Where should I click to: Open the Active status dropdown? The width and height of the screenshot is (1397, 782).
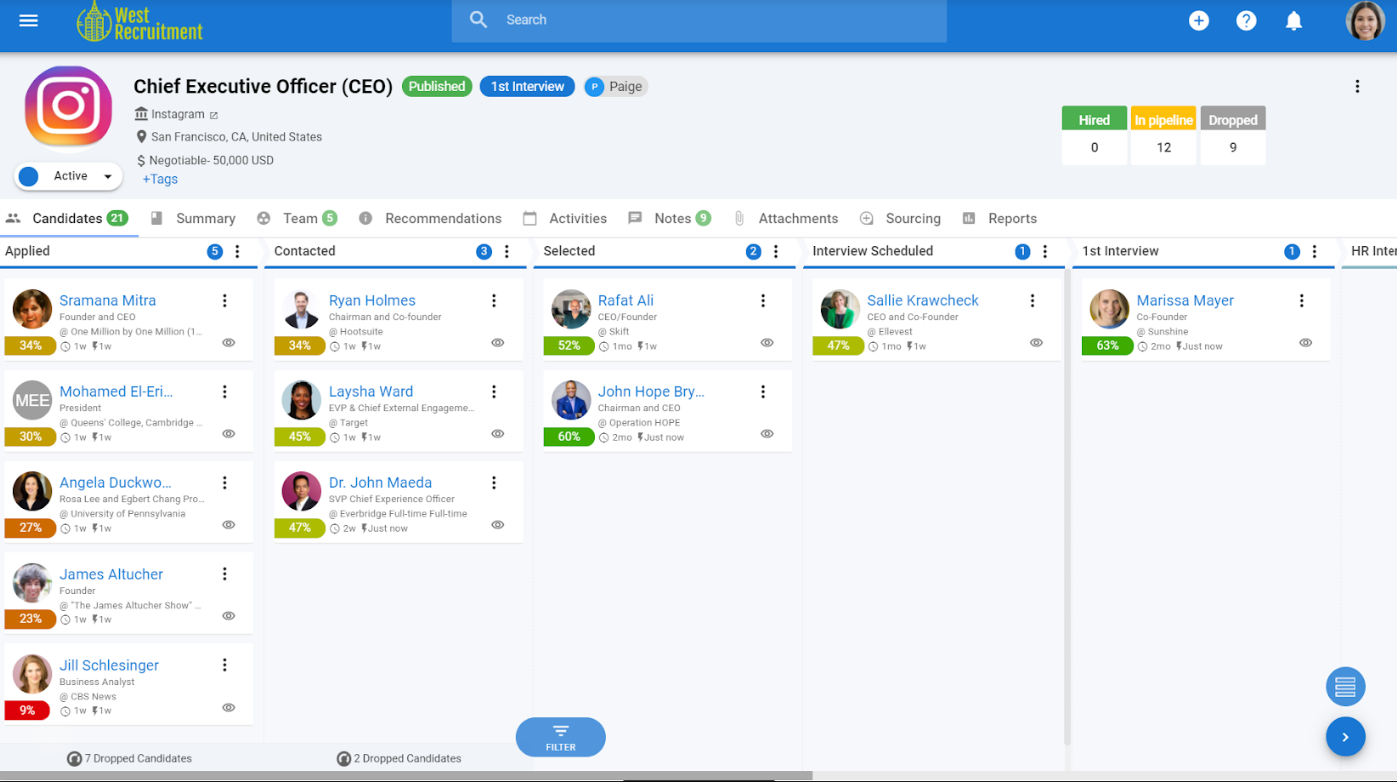coord(68,177)
